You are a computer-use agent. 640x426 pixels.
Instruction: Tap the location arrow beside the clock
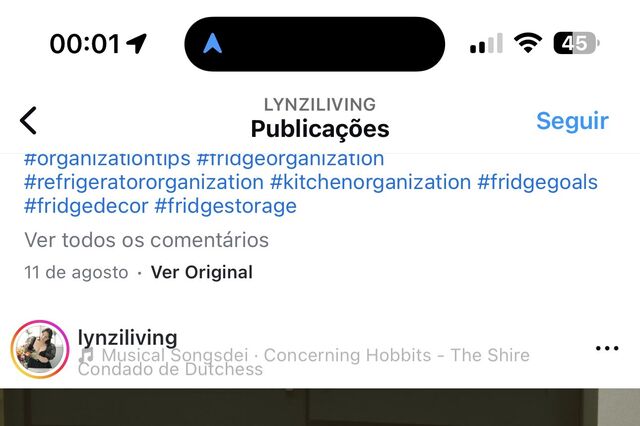click(x=136, y=43)
